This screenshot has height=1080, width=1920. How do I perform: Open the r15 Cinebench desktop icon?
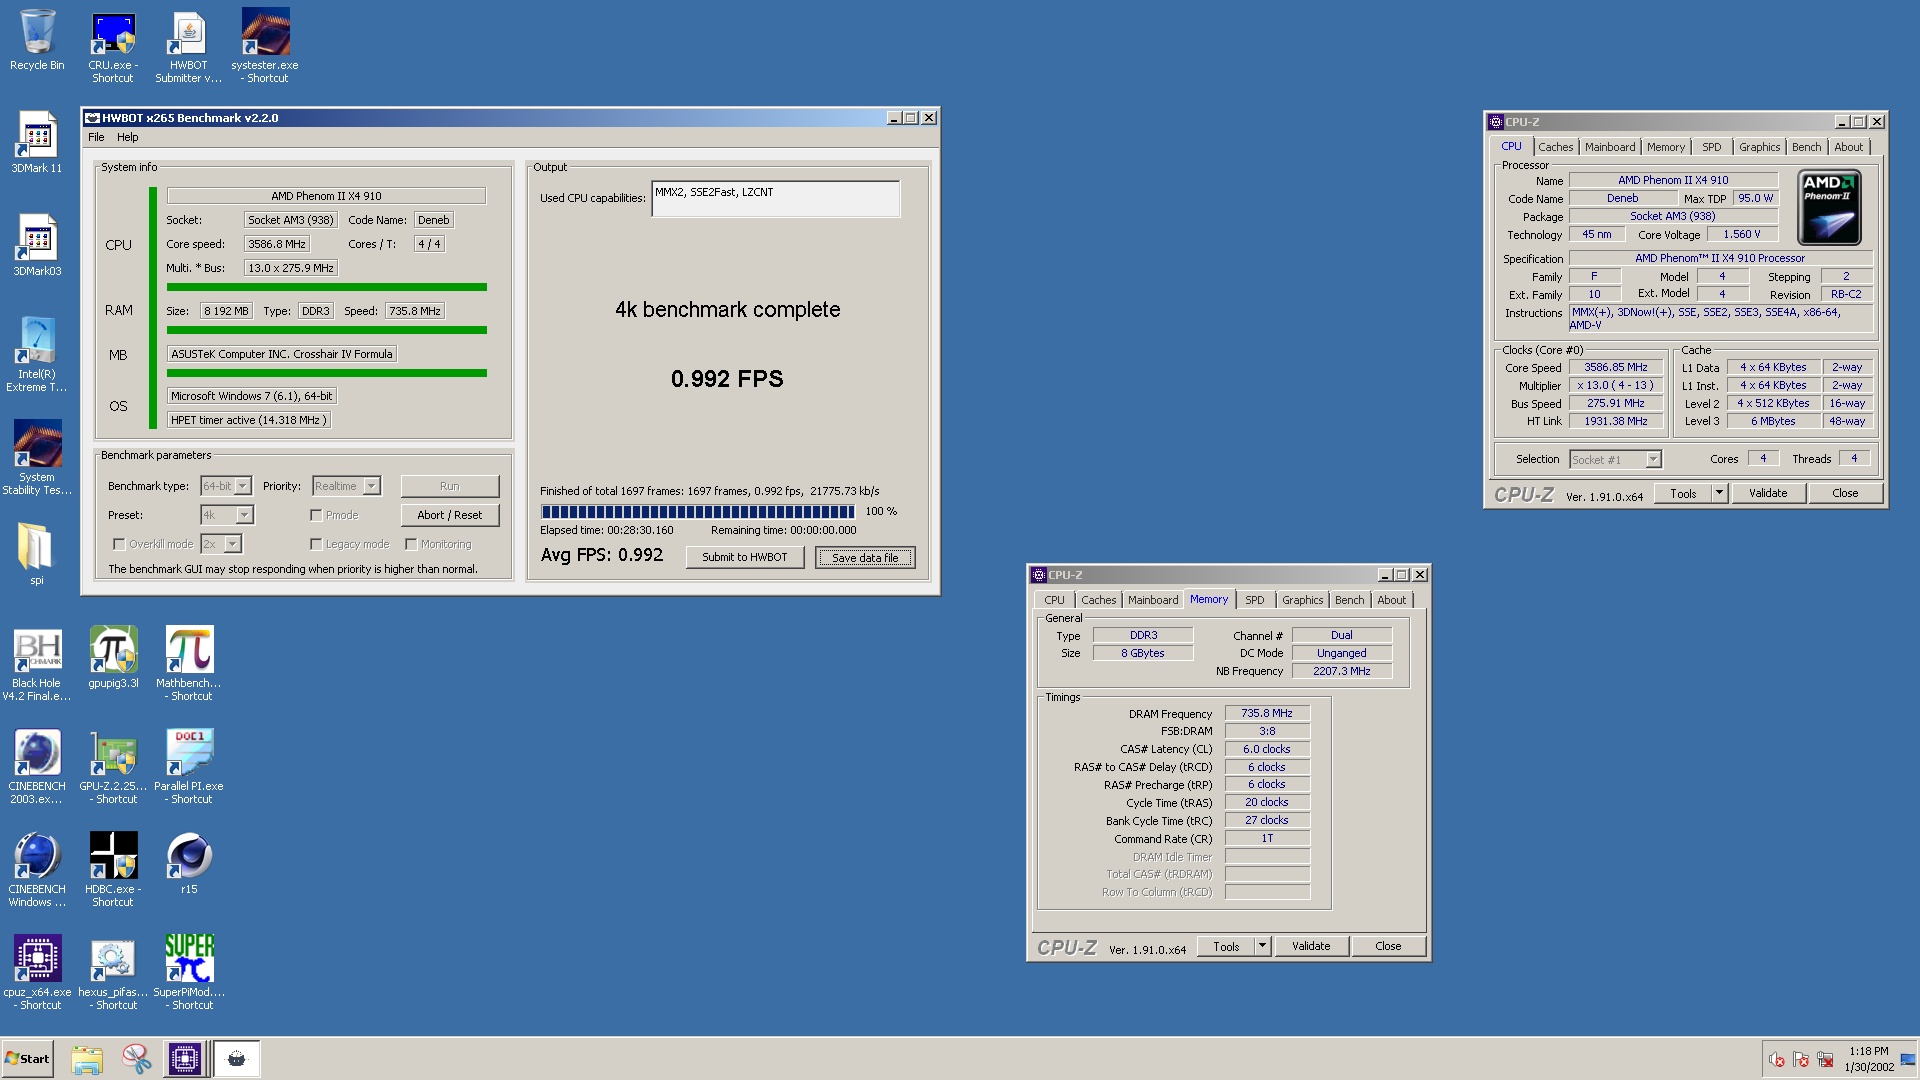[x=189, y=864]
